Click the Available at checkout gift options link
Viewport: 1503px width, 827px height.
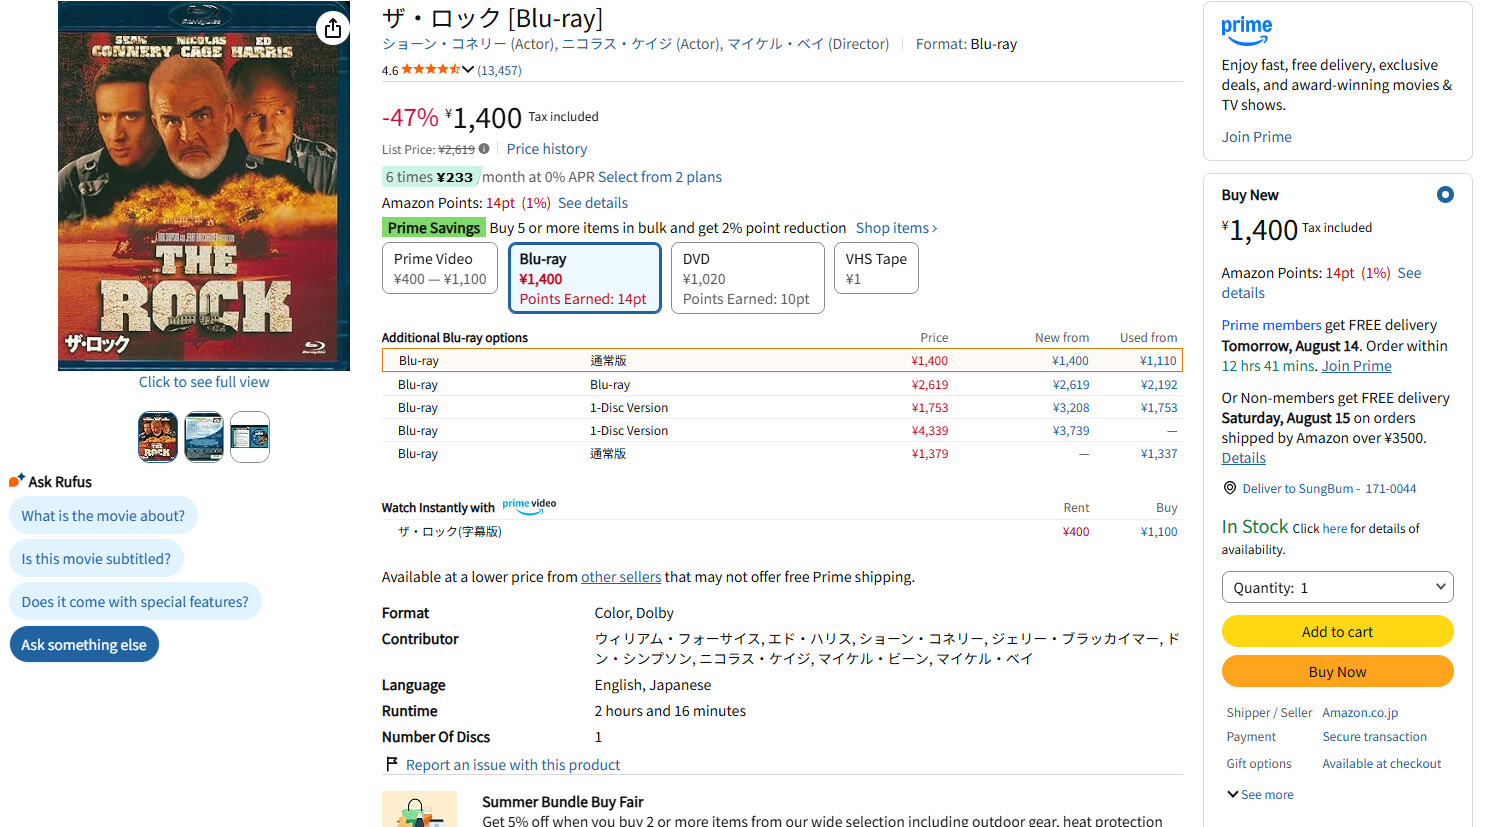coord(1381,764)
